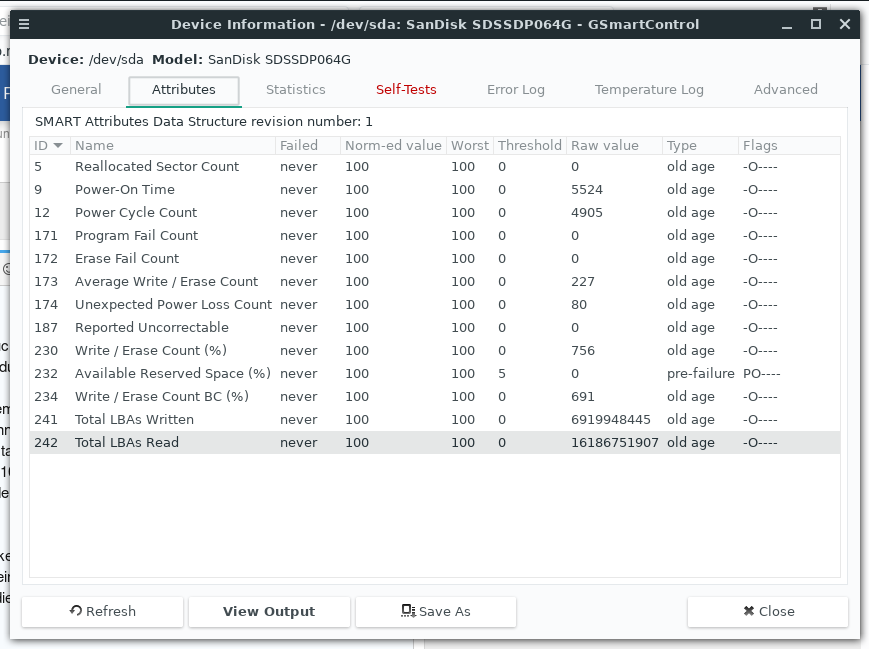Select Write / Erase Count BC (%) row
The height and width of the screenshot is (649, 869).
pyautogui.click(x=435, y=396)
